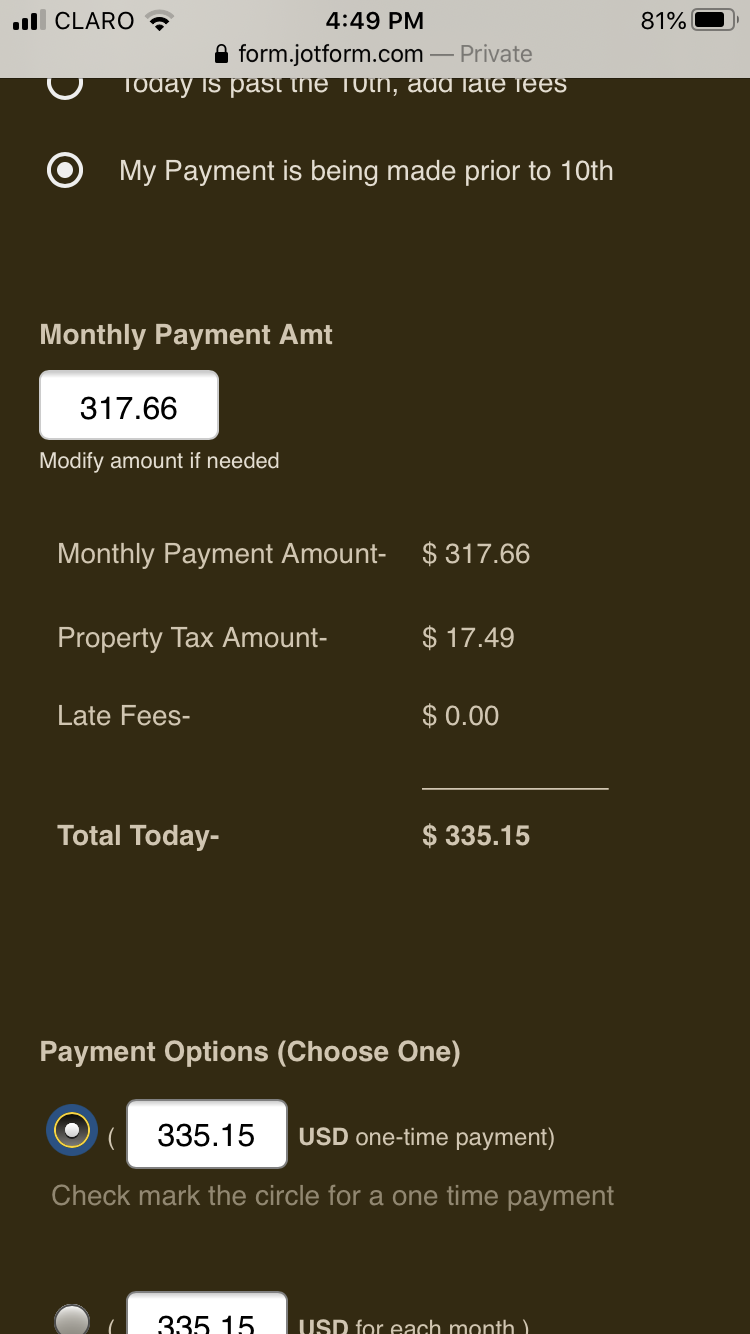Tap the 'Payment Options (Choose One)' heading
750x1334 pixels.
pyautogui.click(x=250, y=1052)
